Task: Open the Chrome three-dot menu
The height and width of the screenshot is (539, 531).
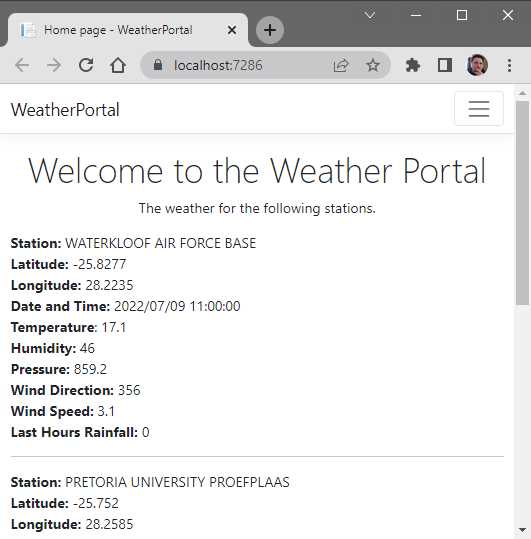Action: click(509, 65)
